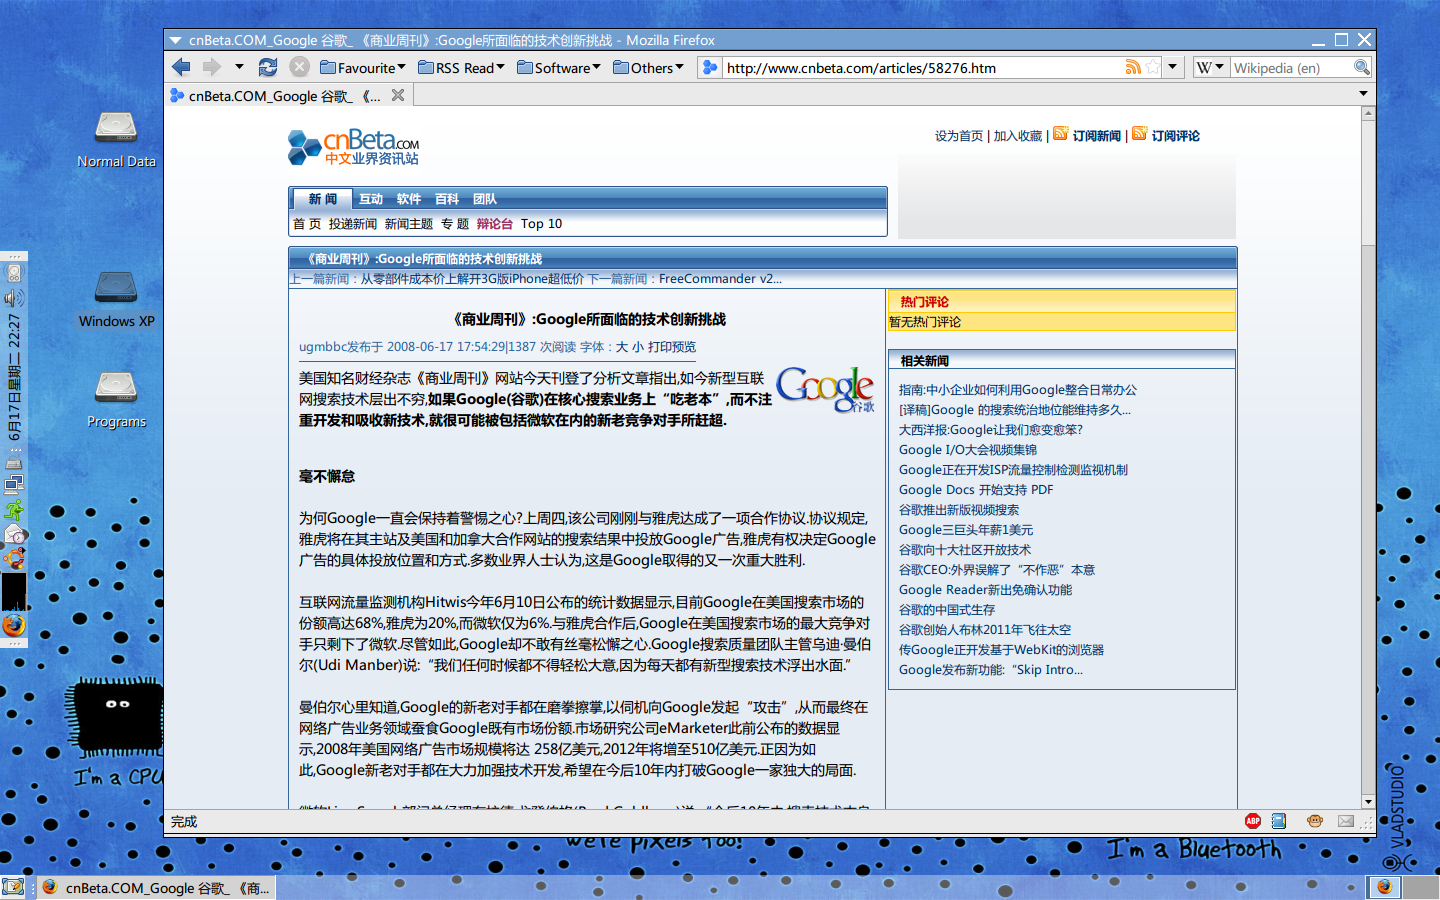Click the cnBeta.COM logo
1440x900 pixels.
[x=354, y=147]
